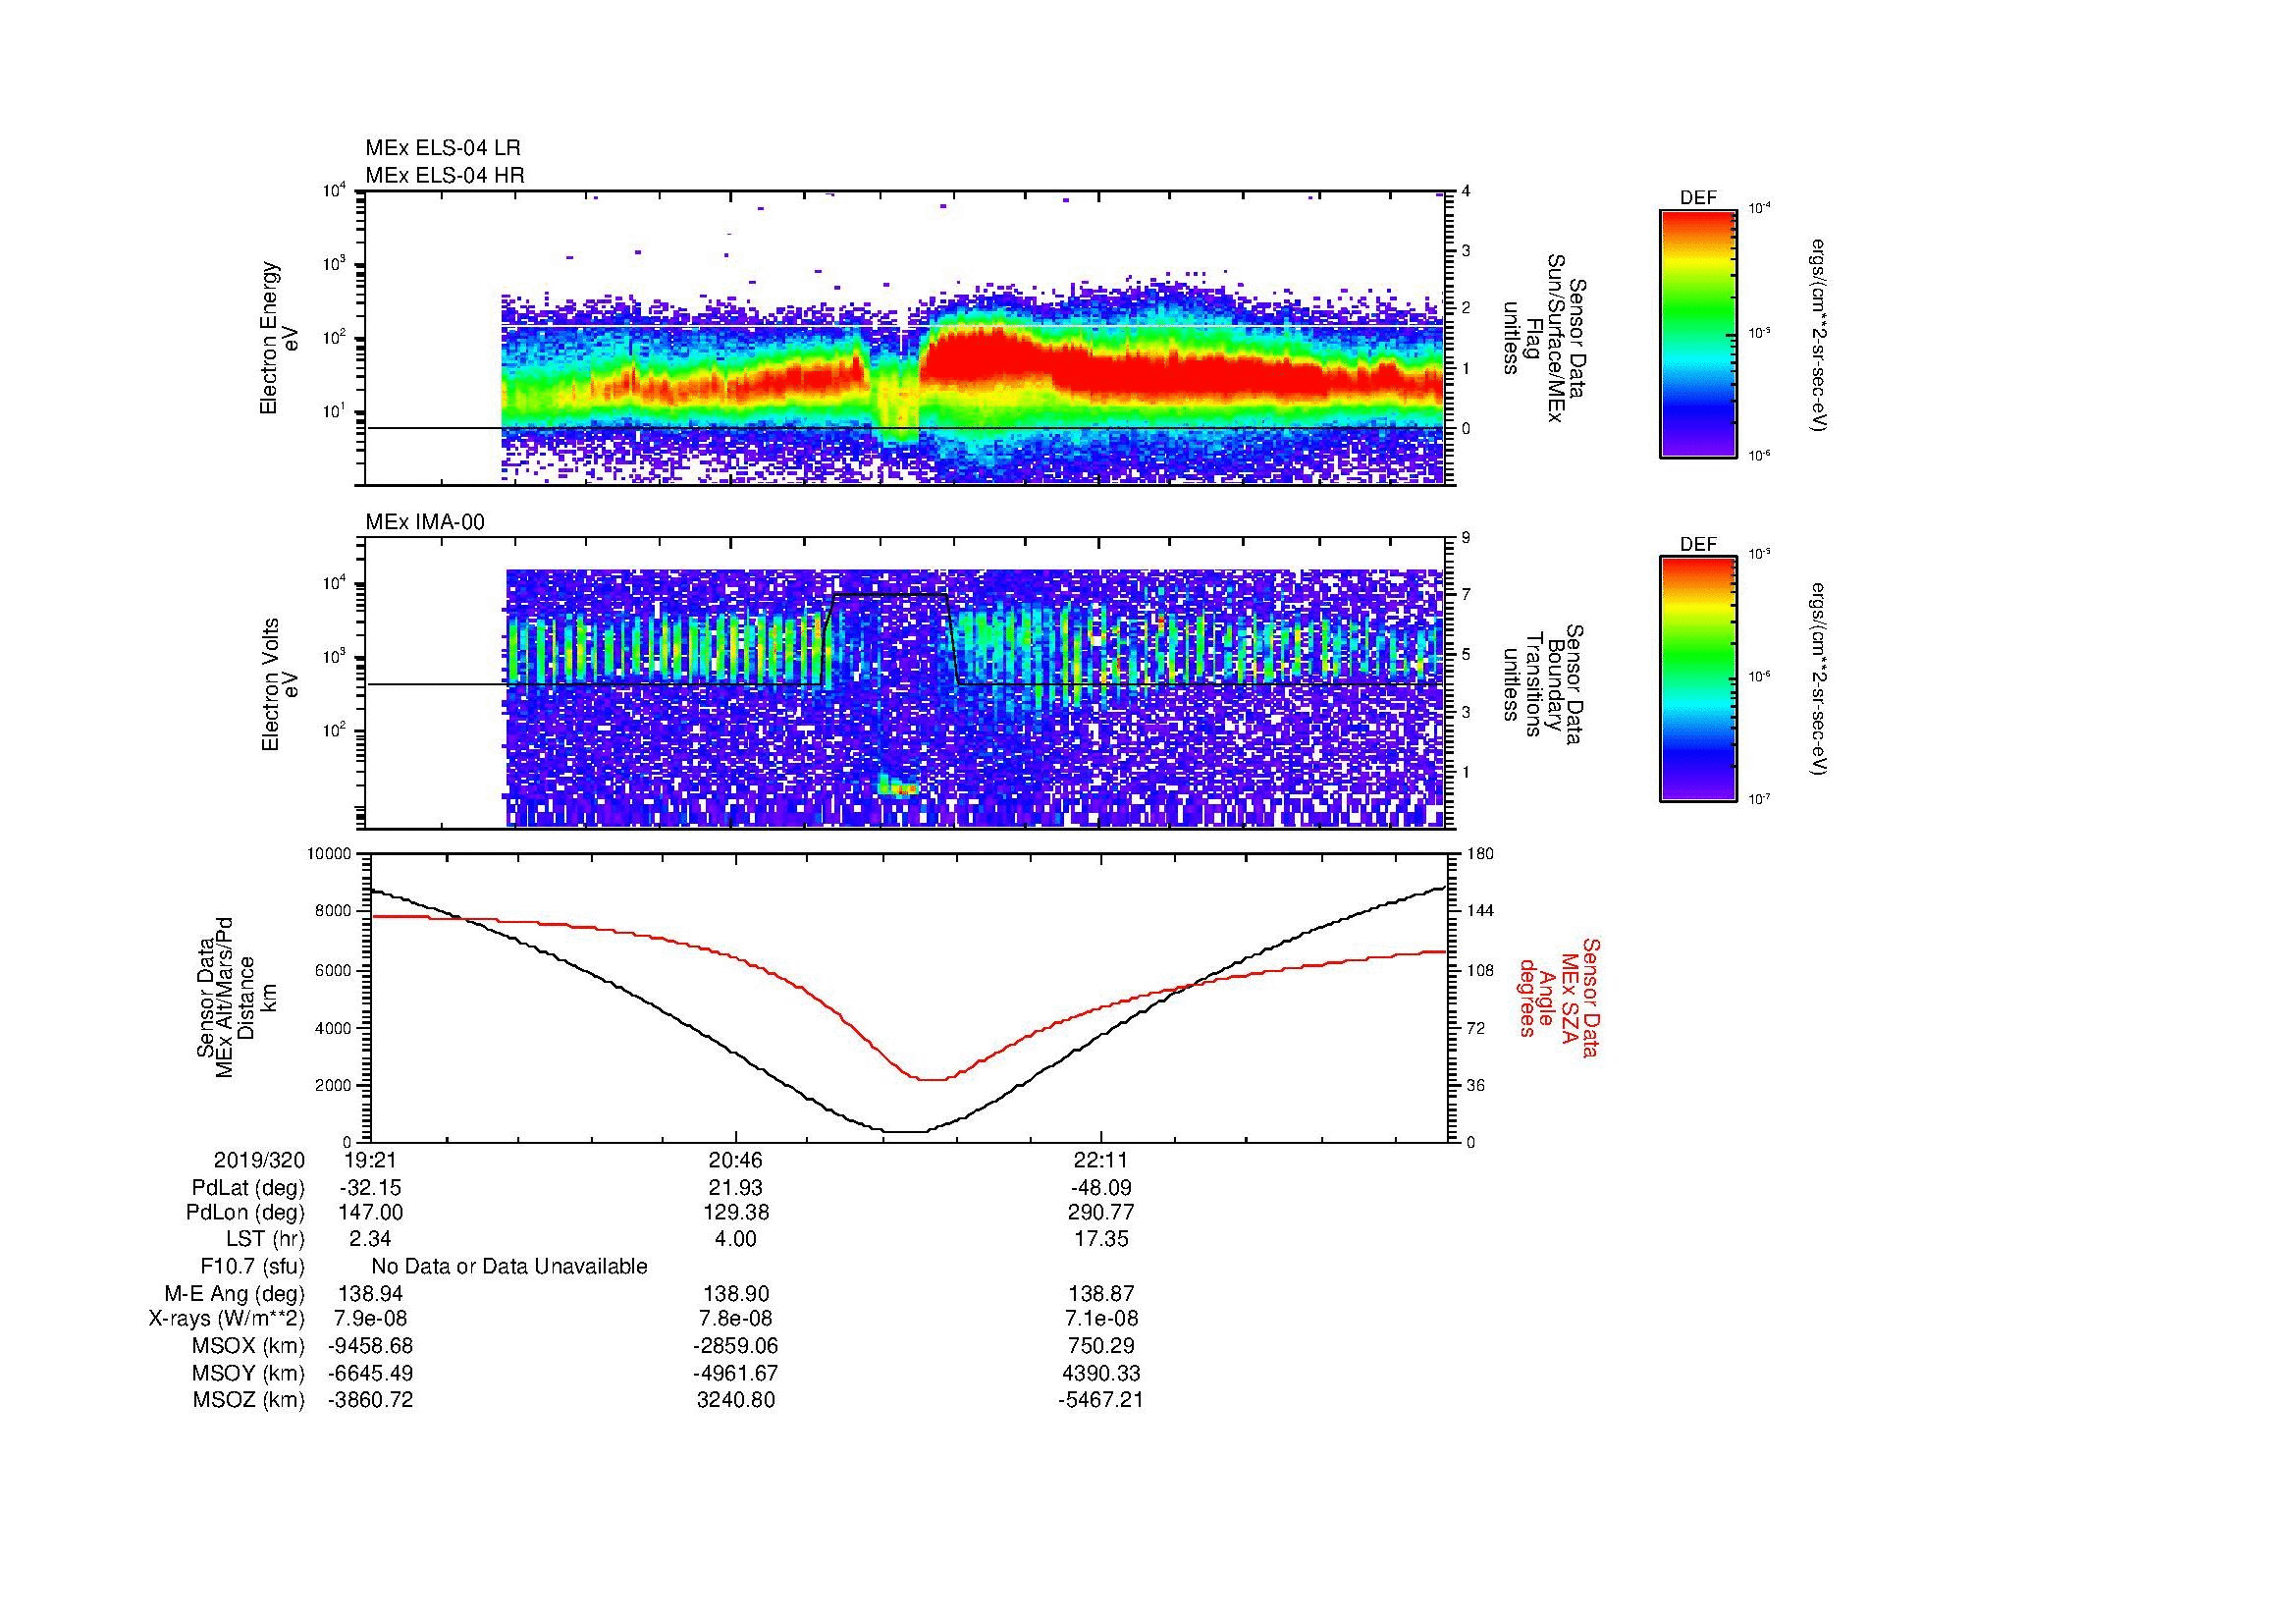
Task: Click the minimum of the red SZA curve
Action: [x=931, y=1080]
